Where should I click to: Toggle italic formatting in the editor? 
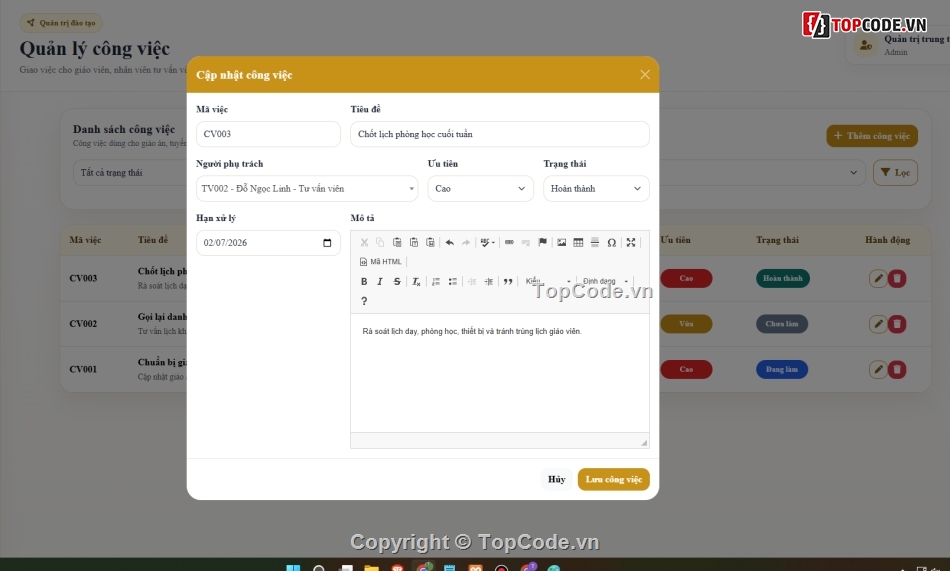(380, 281)
